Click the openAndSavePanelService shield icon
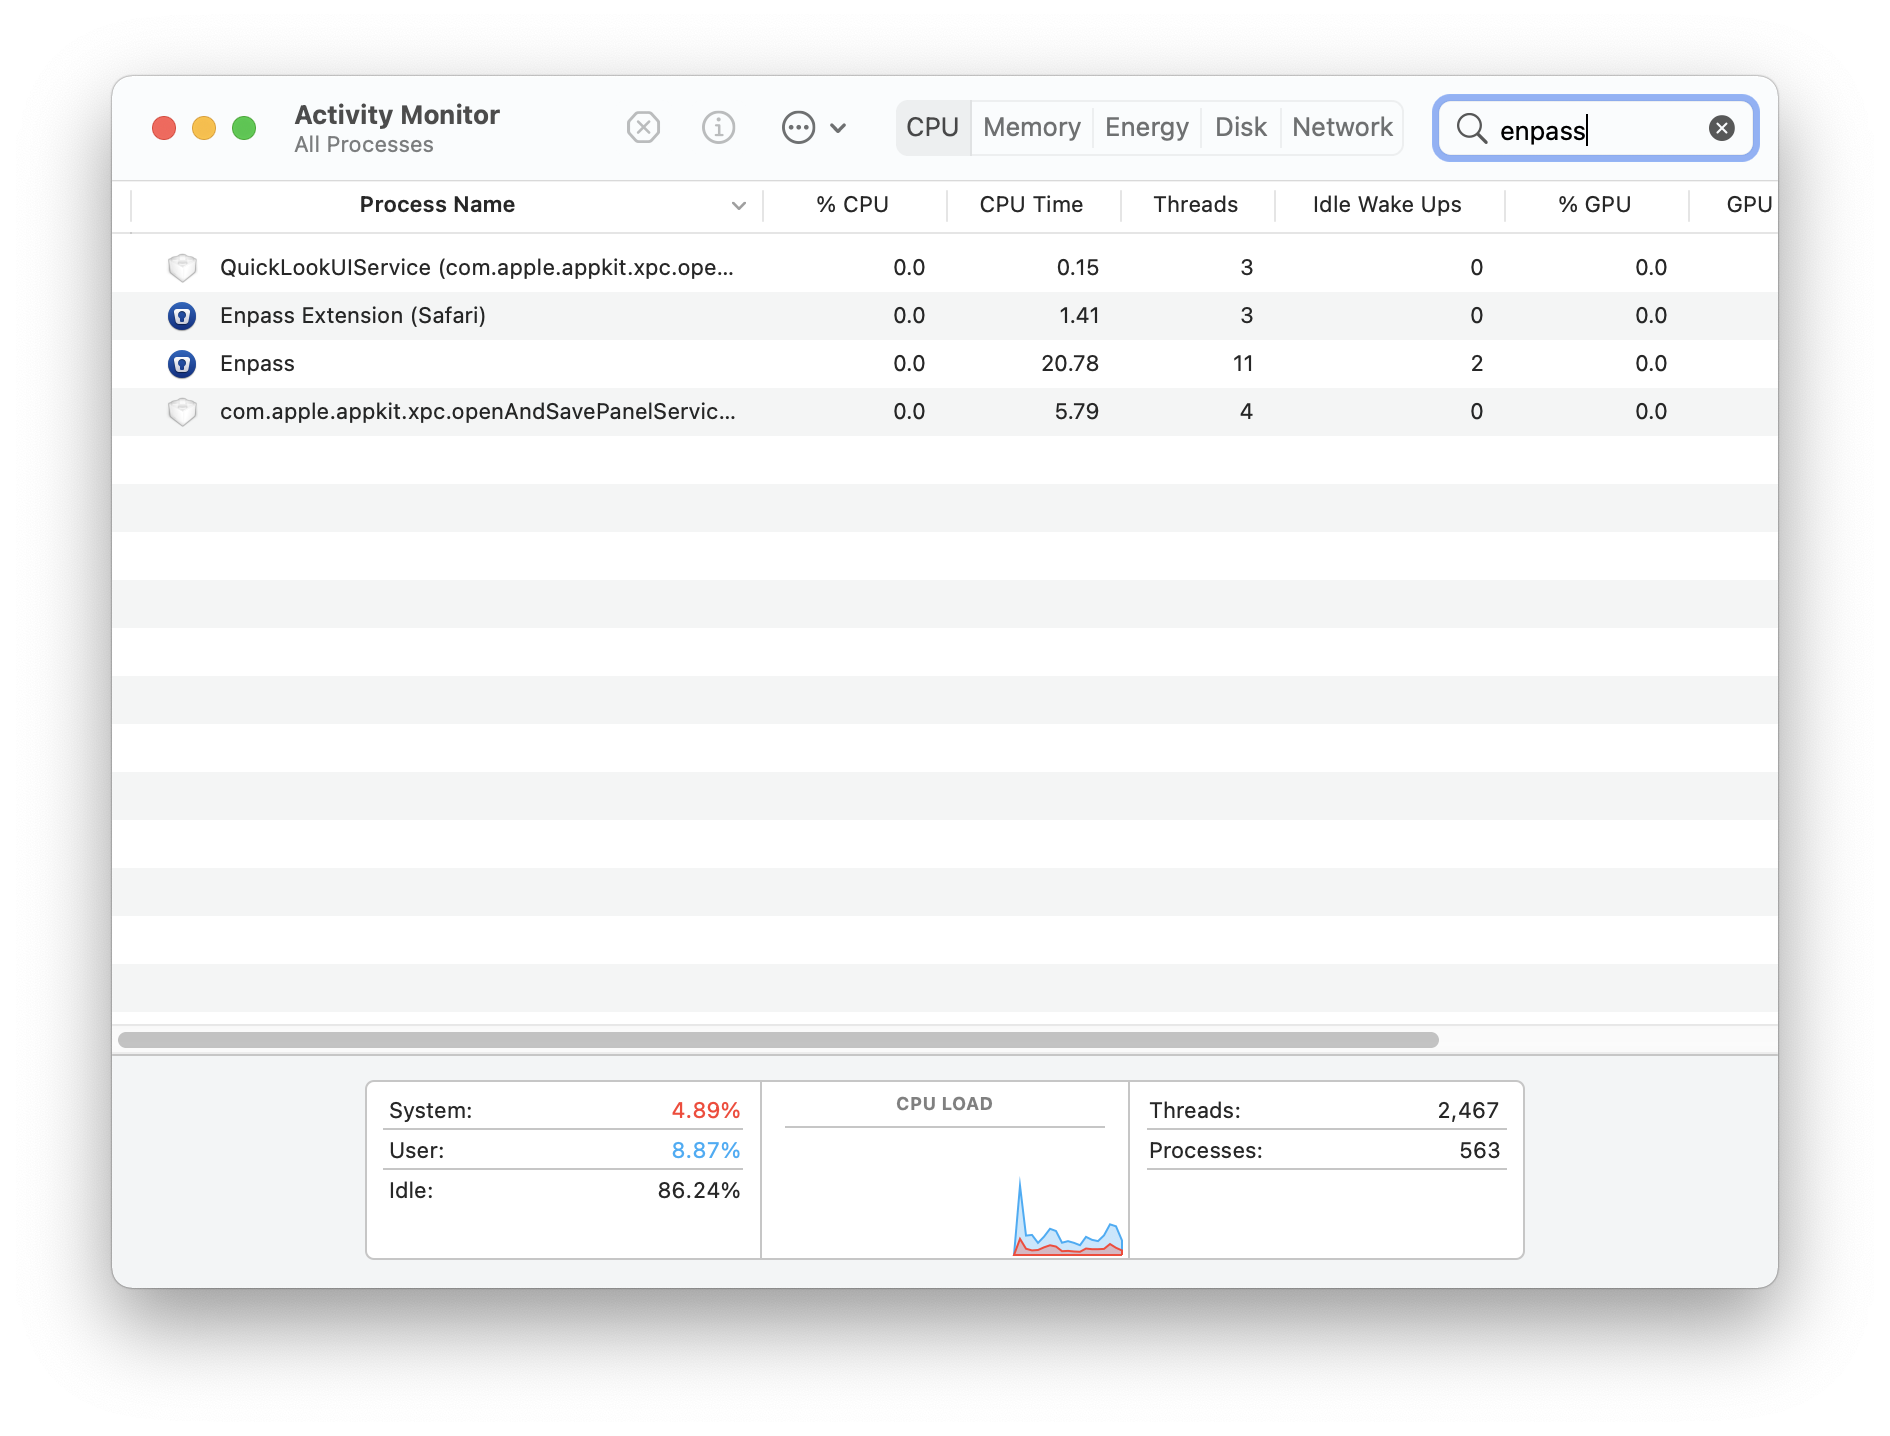The image size is (1890, 1436). point(182,412)
